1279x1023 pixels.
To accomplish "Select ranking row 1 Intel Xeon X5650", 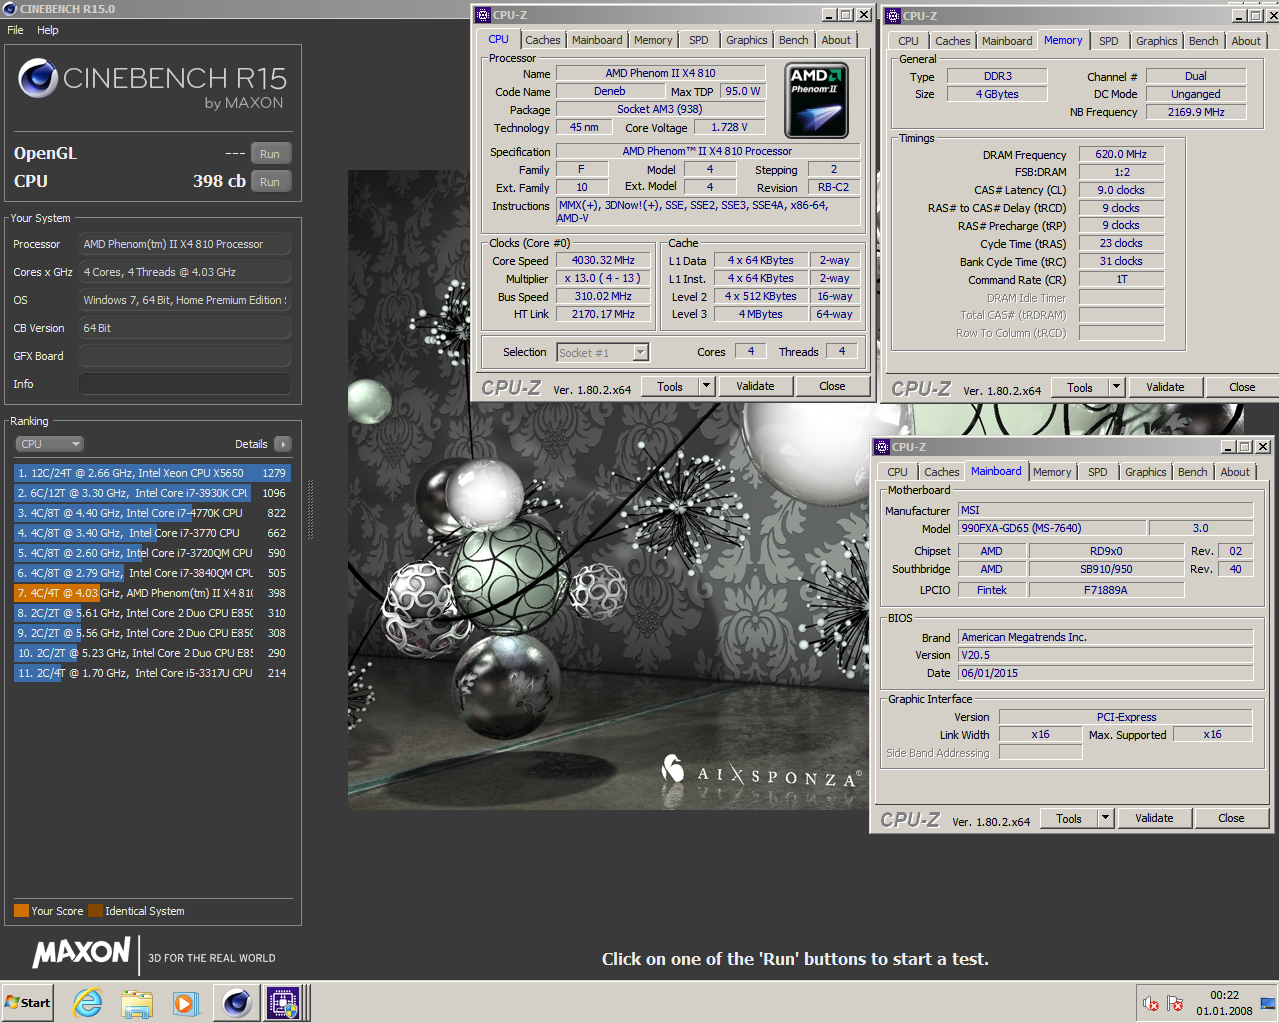I will pos(152,473).
